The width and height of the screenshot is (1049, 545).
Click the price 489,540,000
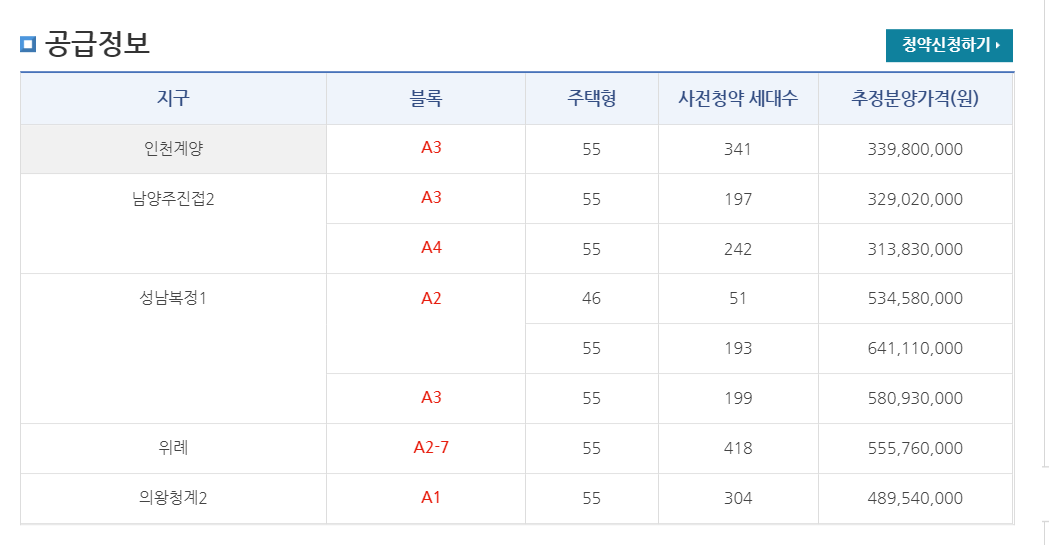coord(915,498)
